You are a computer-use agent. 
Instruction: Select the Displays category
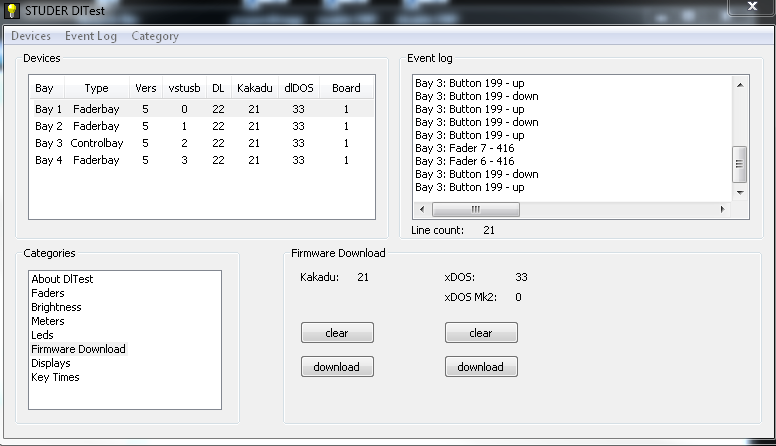(50, 363)
